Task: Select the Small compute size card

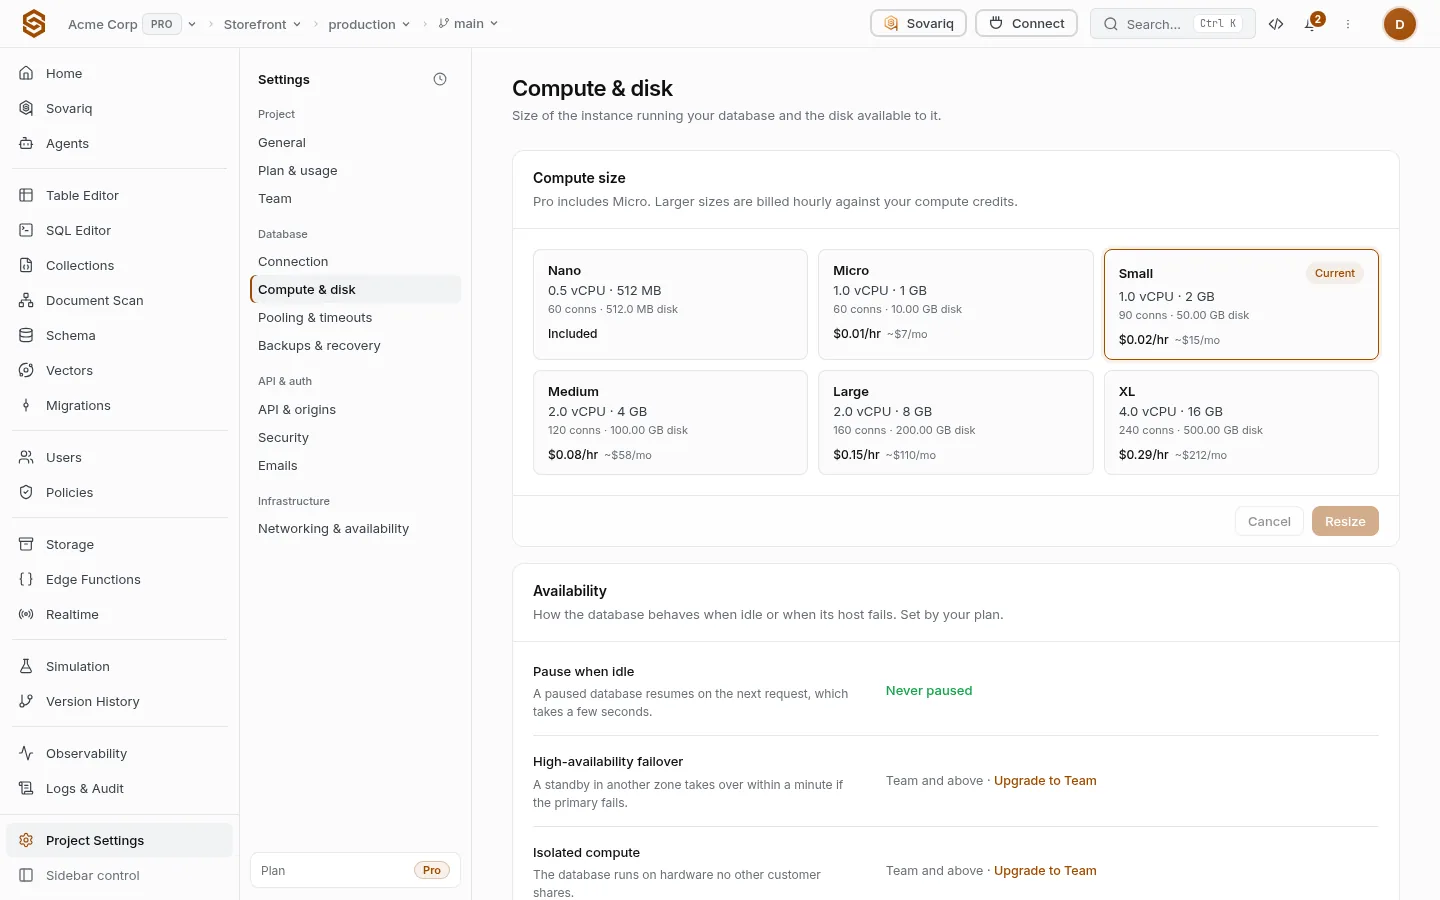Action: tap(1241, 304)
